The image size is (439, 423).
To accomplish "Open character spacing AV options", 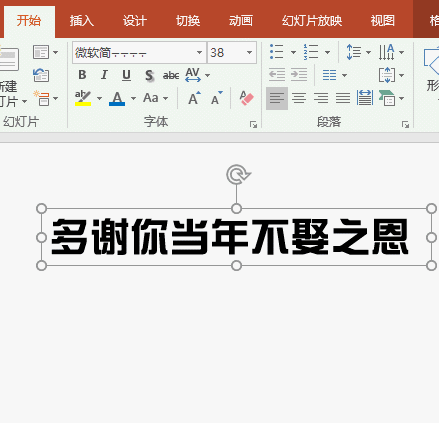I will [x=197, y=75].
